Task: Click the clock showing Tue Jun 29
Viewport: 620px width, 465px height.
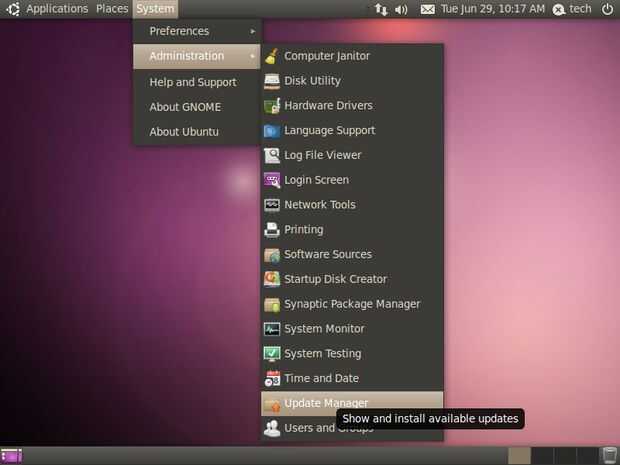Action: (x=493, y=9)
